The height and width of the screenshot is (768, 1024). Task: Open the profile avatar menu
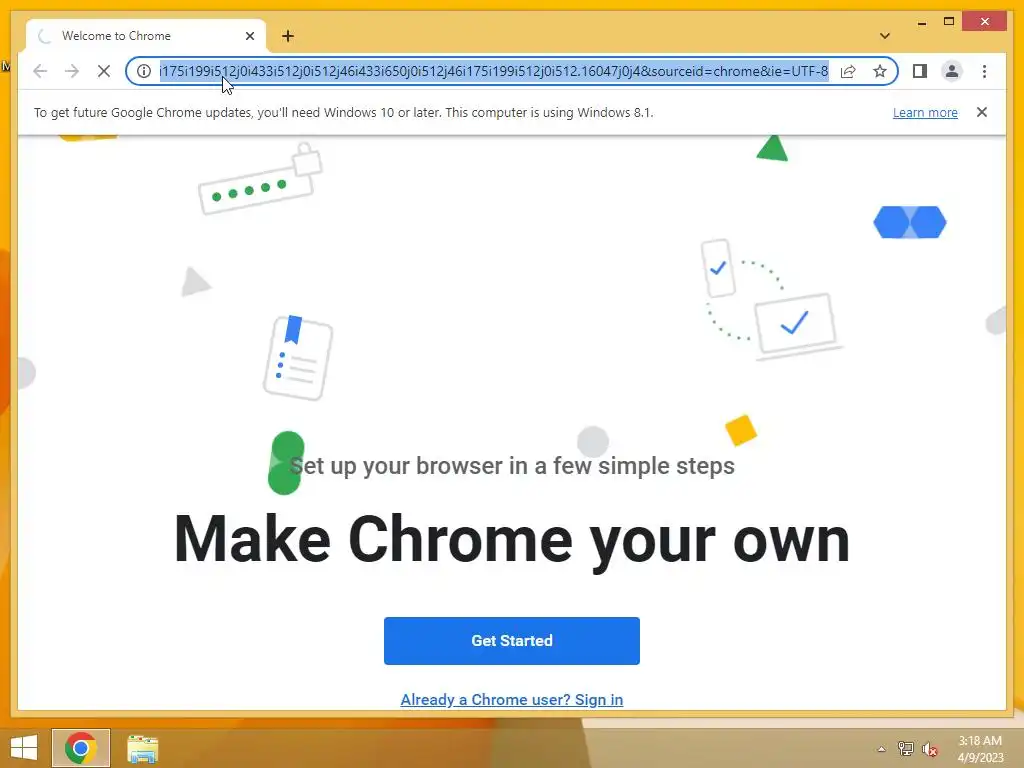click(x=952, y=71)
